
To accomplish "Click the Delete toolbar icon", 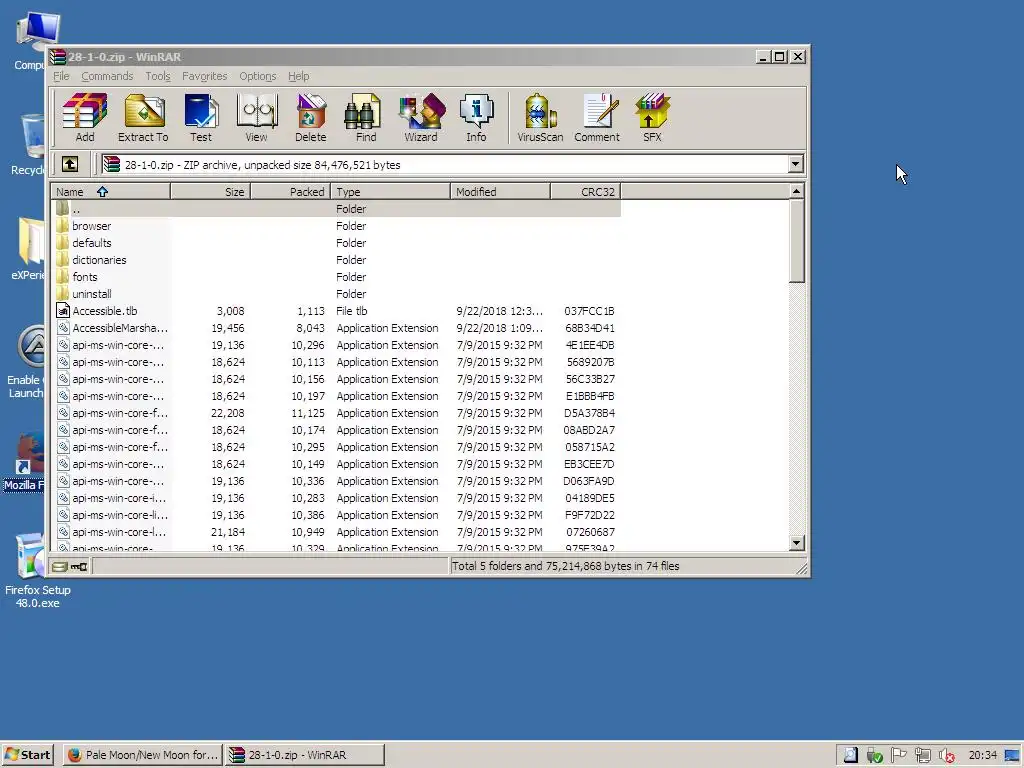I will coord(310,118).
